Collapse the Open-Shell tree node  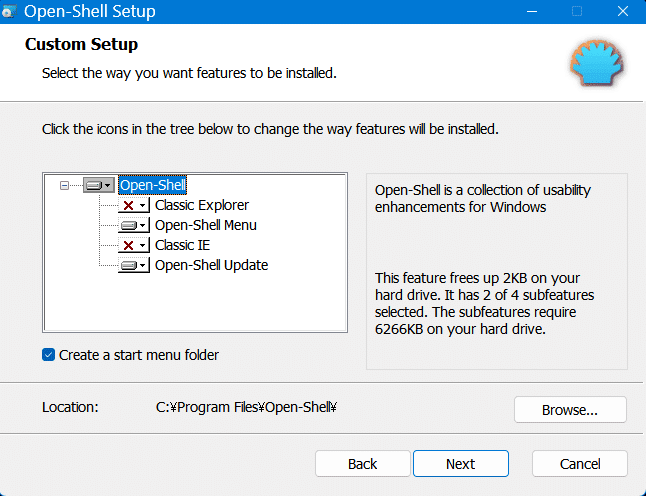pos(64,185)
